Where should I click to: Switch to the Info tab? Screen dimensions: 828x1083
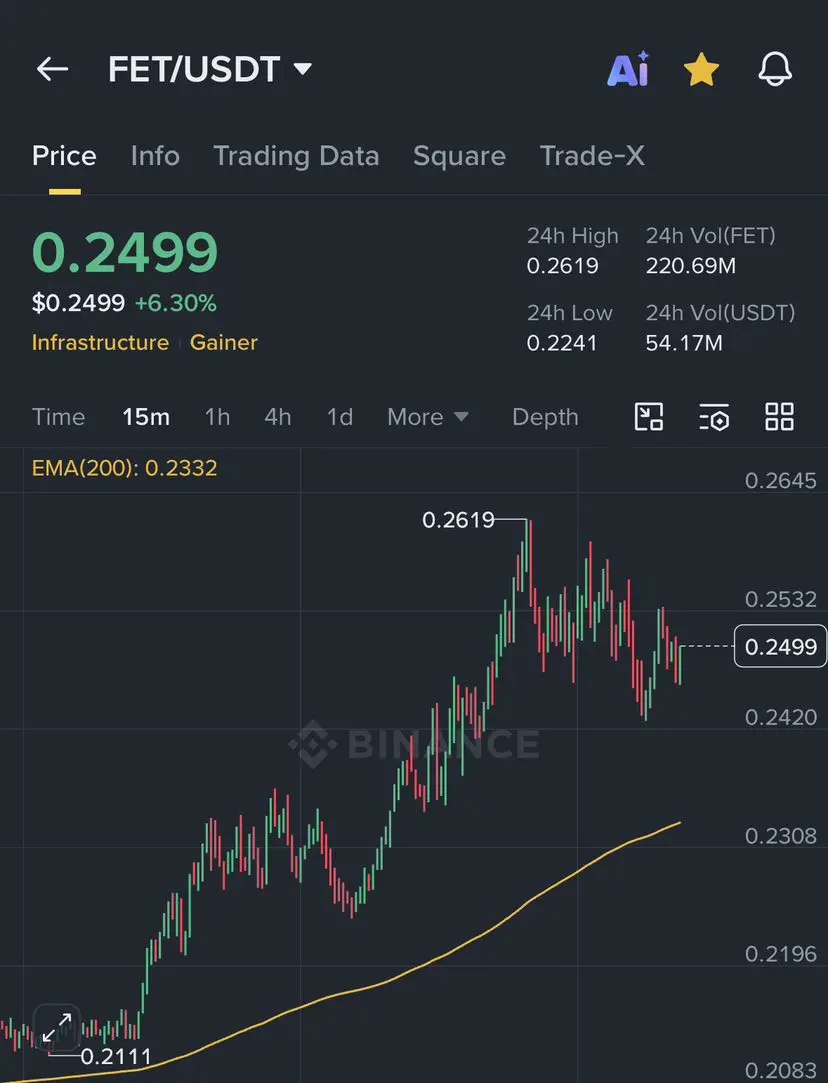155,156
